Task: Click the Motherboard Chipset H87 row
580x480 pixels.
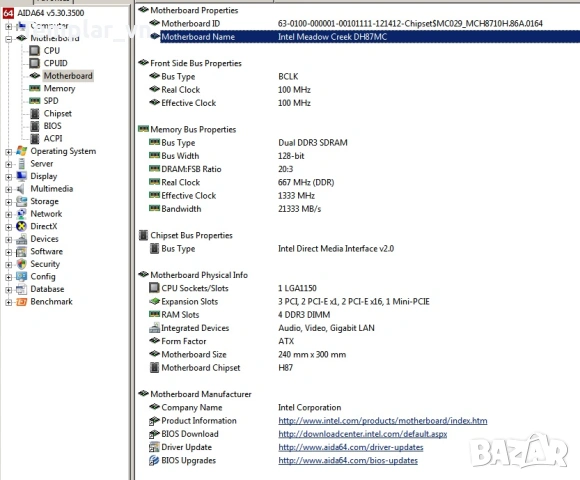Action: point(221,368)
